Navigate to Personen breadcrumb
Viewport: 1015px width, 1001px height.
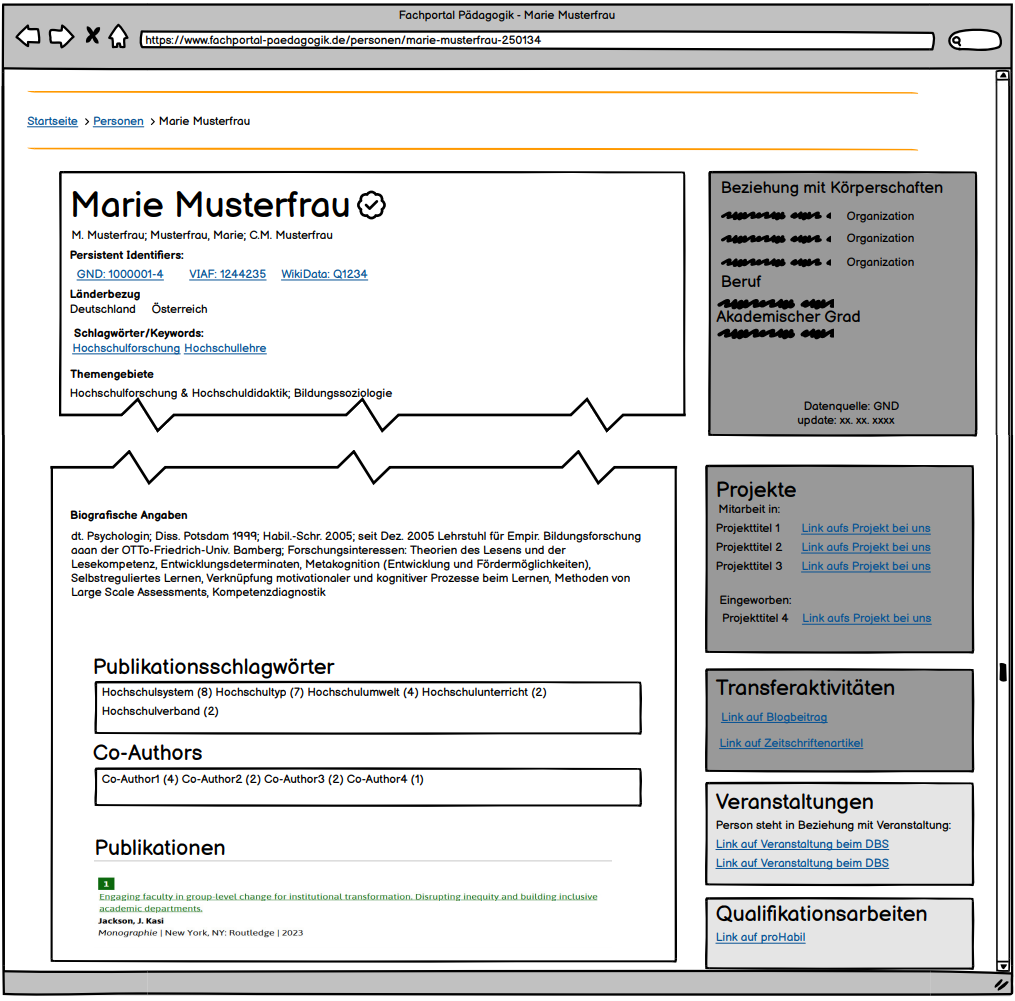118,121
